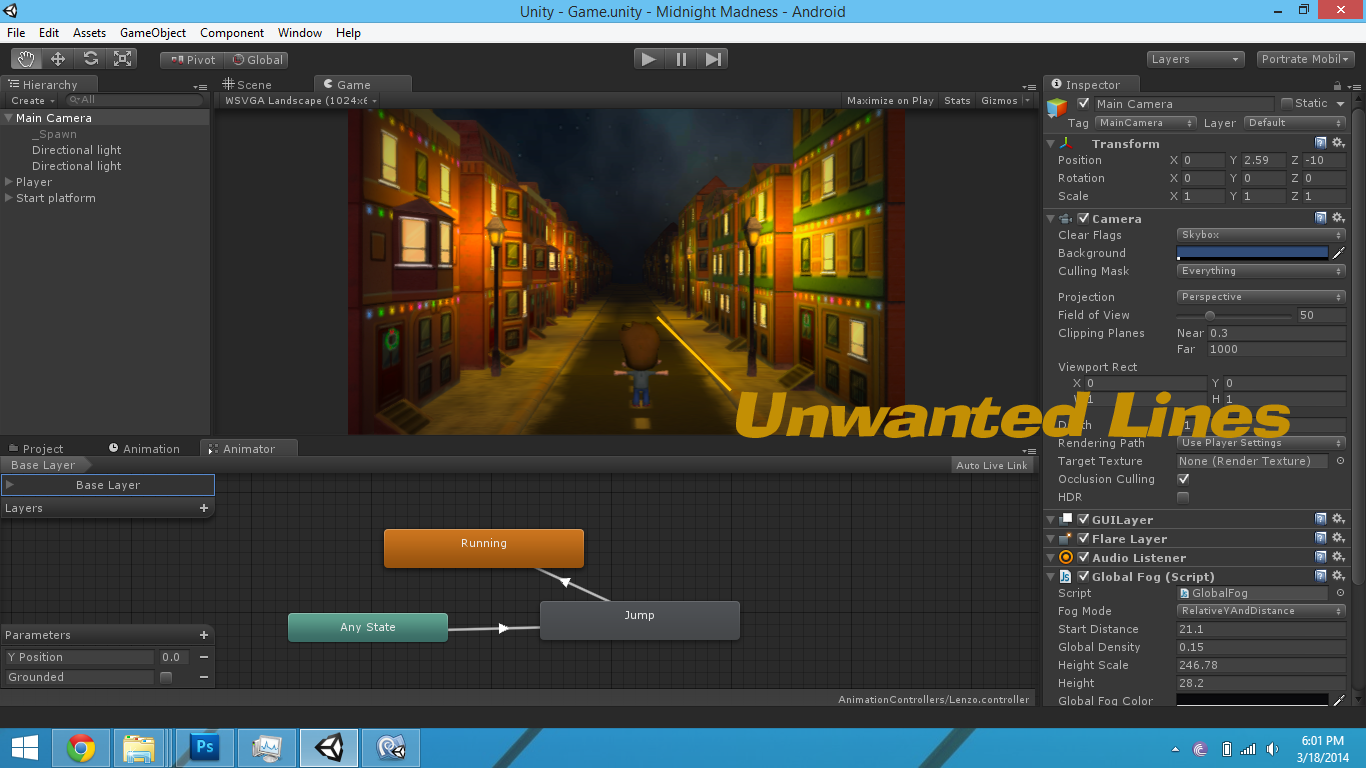Expand the Player object in Hierarchy

pyautogui.click(x=8, y=182)
